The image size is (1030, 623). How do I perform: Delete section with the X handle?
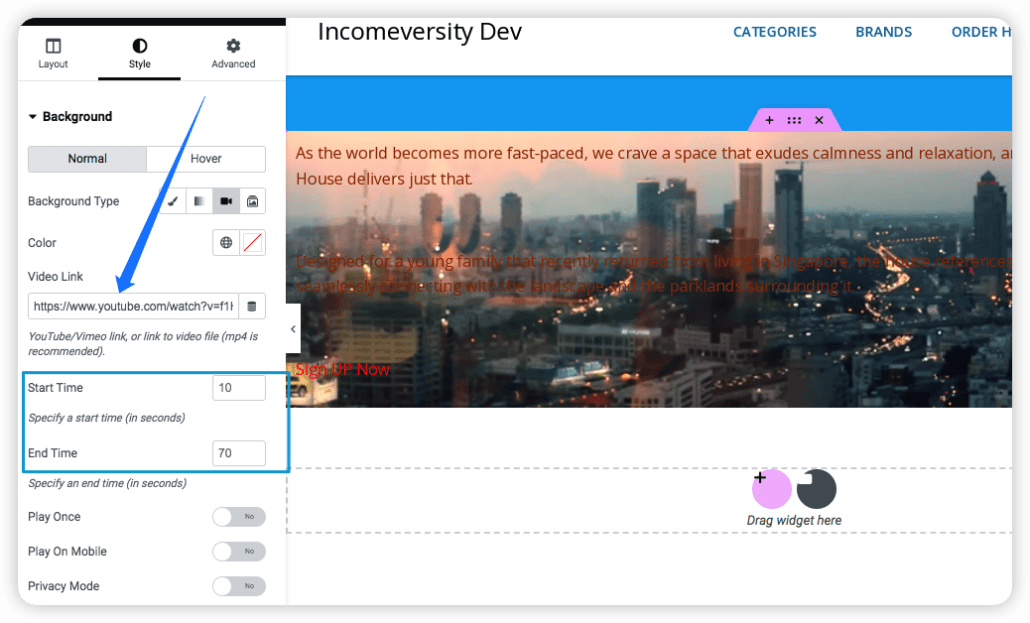pyautogui.click(x=819, y=120)
